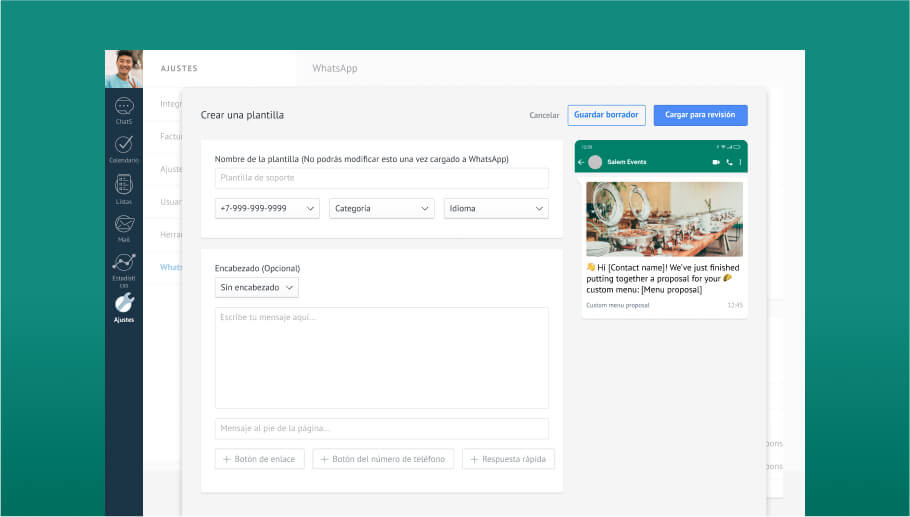
Task: Click the Salem Events contact name
Action: (x=627, y=162)
